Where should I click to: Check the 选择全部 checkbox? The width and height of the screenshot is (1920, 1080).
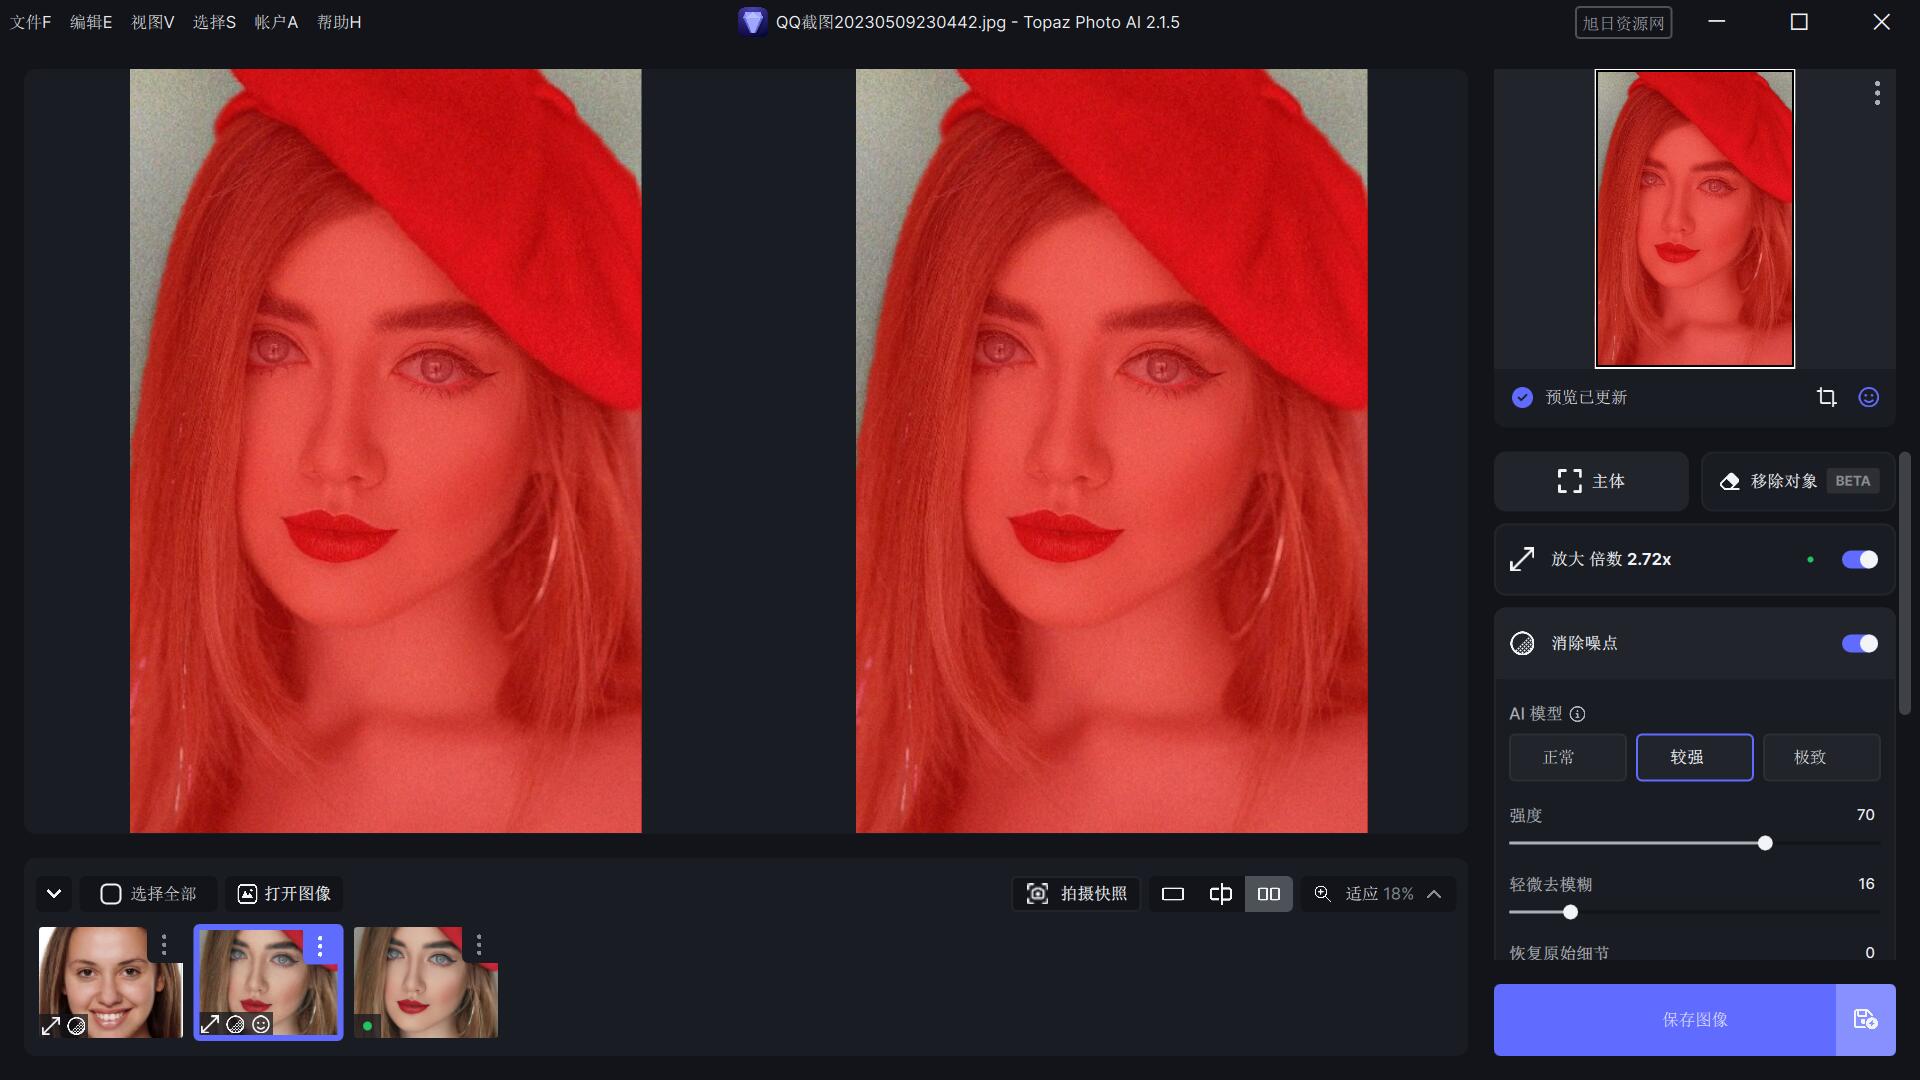pos(111,894)
